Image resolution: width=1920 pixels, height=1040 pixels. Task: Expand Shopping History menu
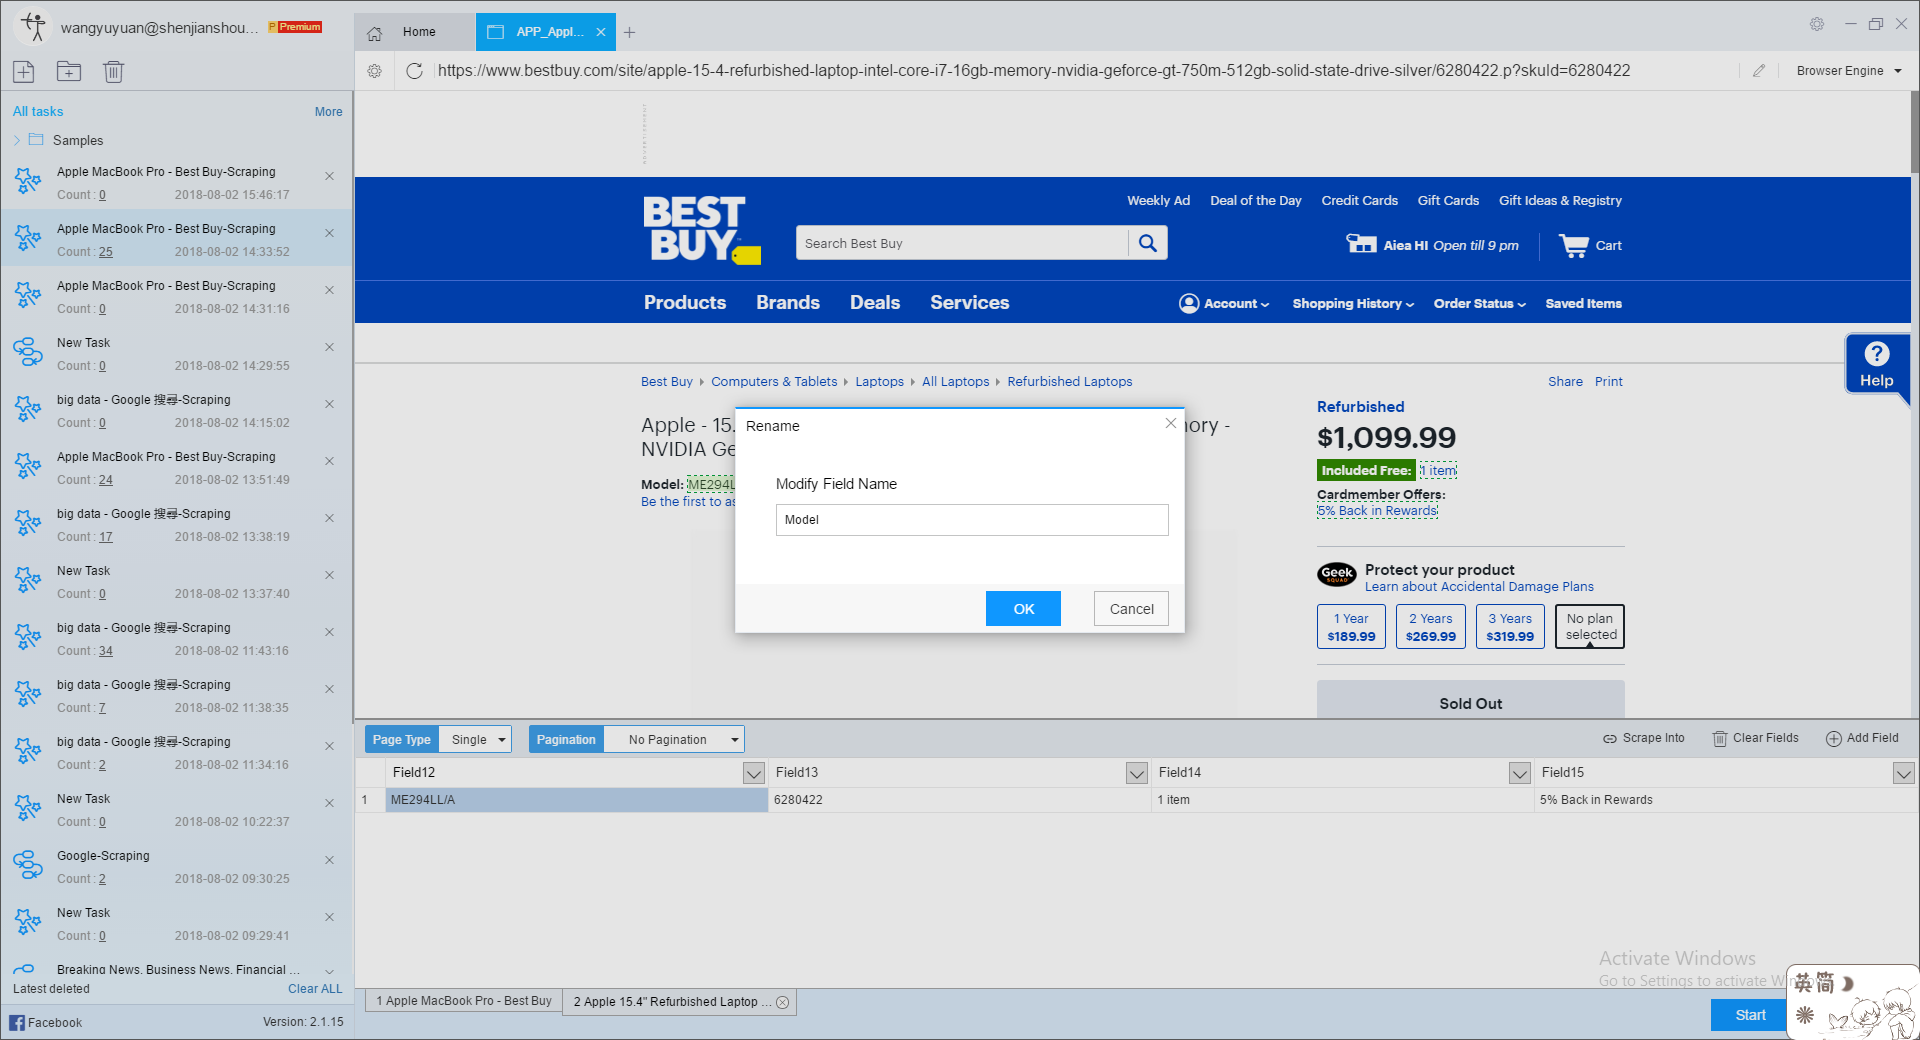pyautogui.click(x=1353, y=304)
